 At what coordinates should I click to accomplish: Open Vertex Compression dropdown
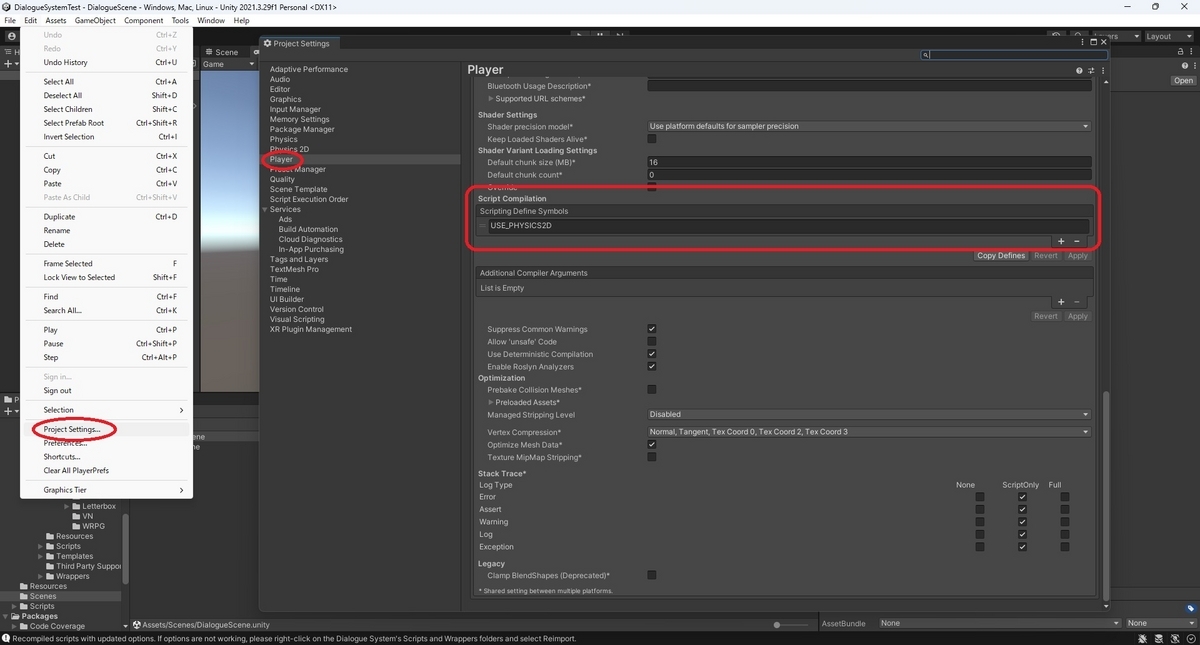pos(868,432)
